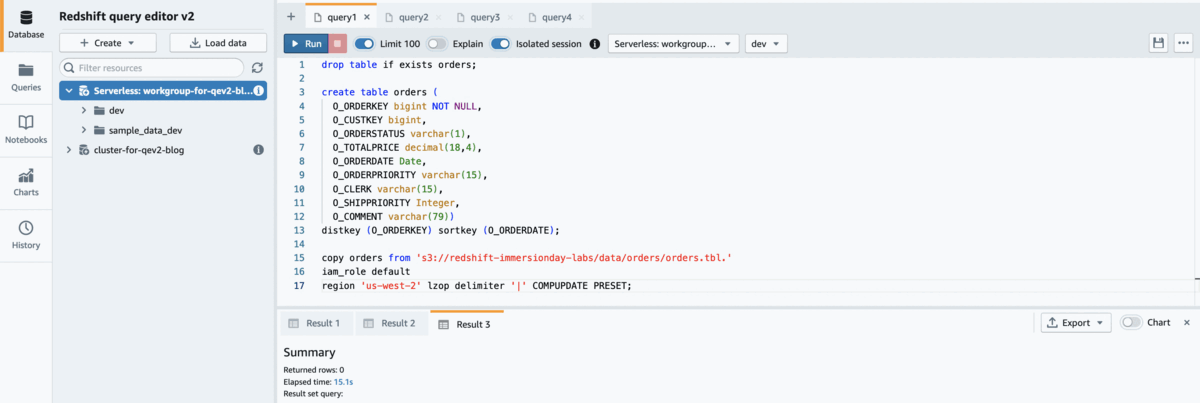Viewport: 1200px width, 403px height.
Task: Open the more options ellipsis menu
Action: coord(1184,43)
